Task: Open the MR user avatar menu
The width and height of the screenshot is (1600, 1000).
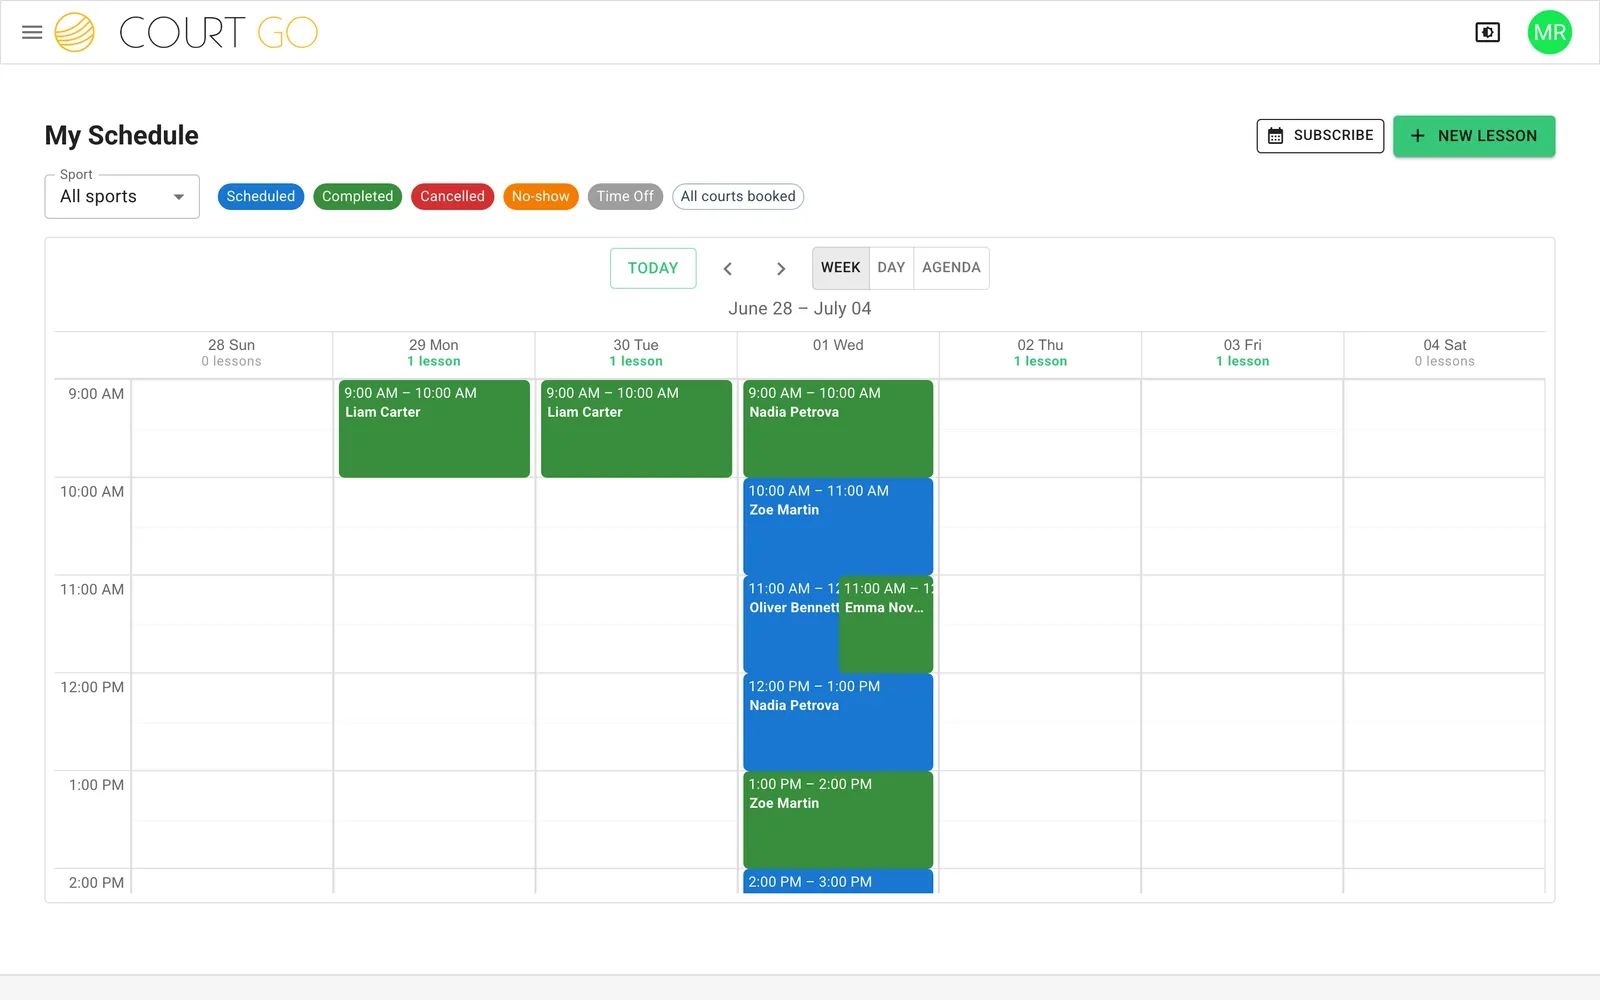Action: [1549, 32]
